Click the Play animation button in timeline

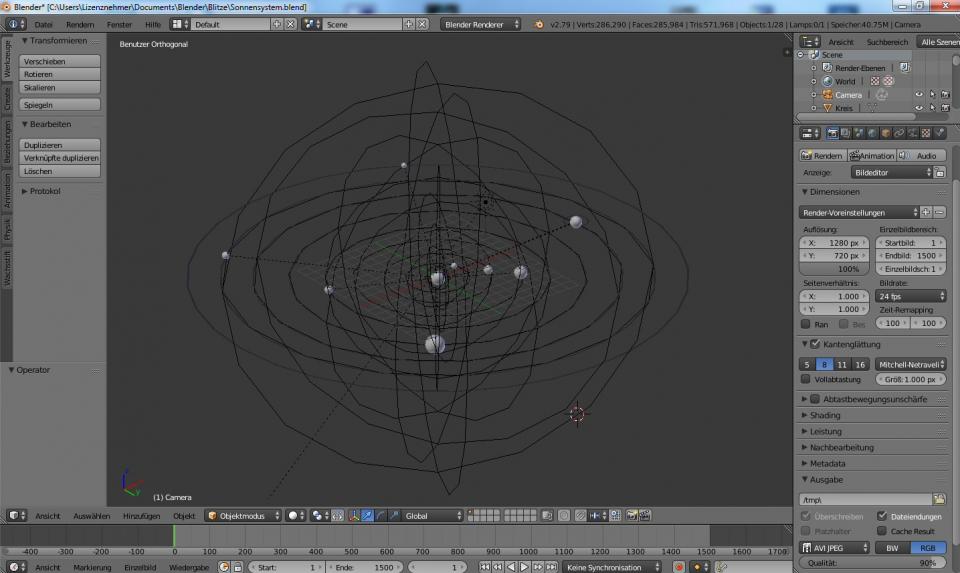[524, 567]
